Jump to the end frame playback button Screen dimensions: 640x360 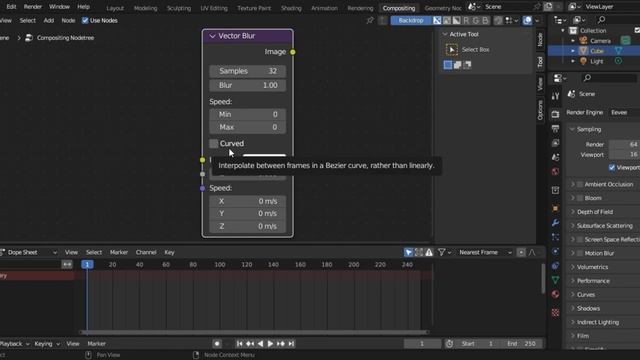click(291, 344)
